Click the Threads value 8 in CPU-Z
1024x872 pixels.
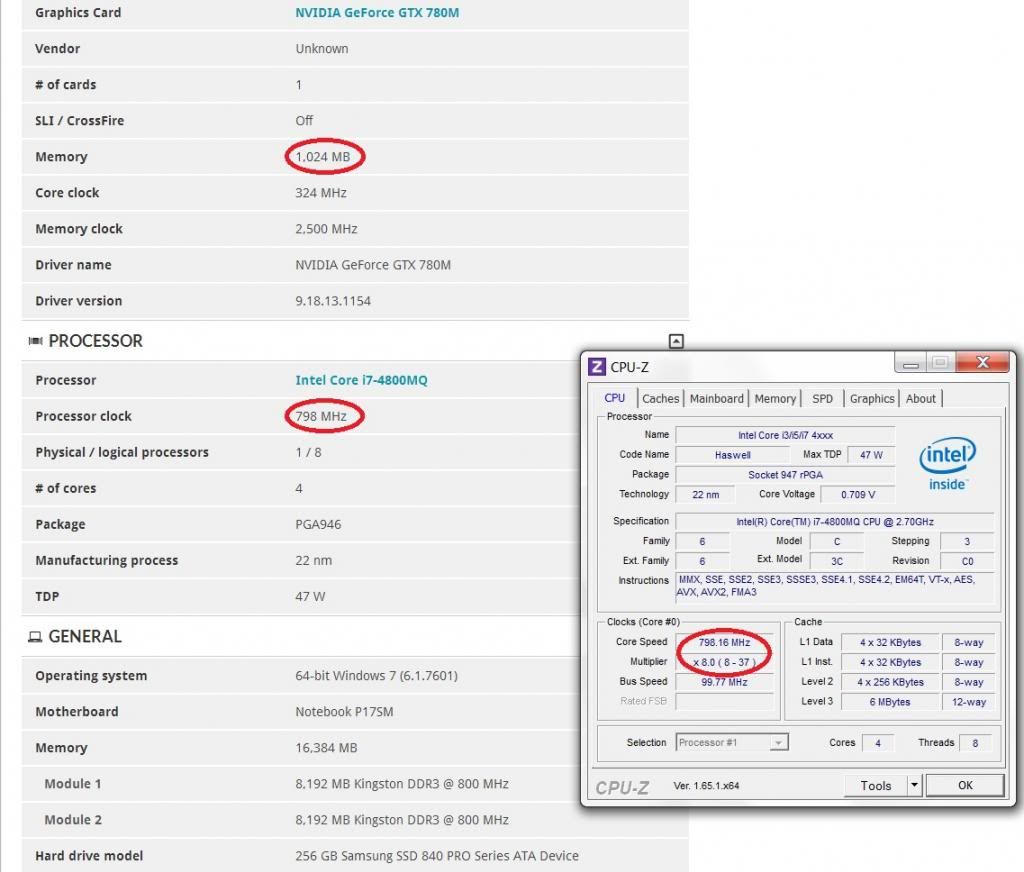975,743
